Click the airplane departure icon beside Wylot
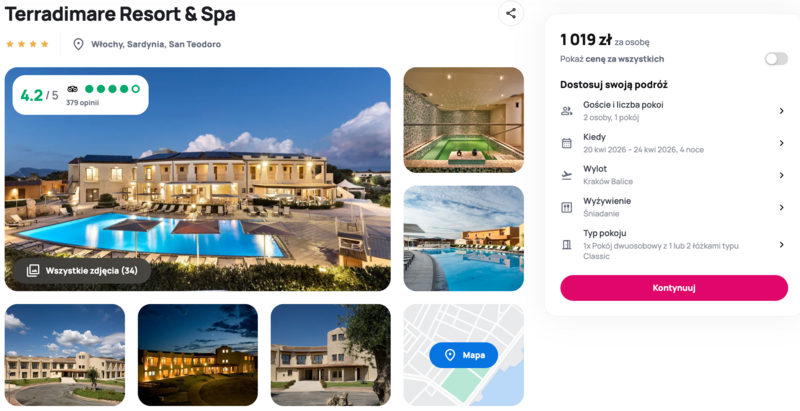 pyautogui.click(x=566, y=175)
